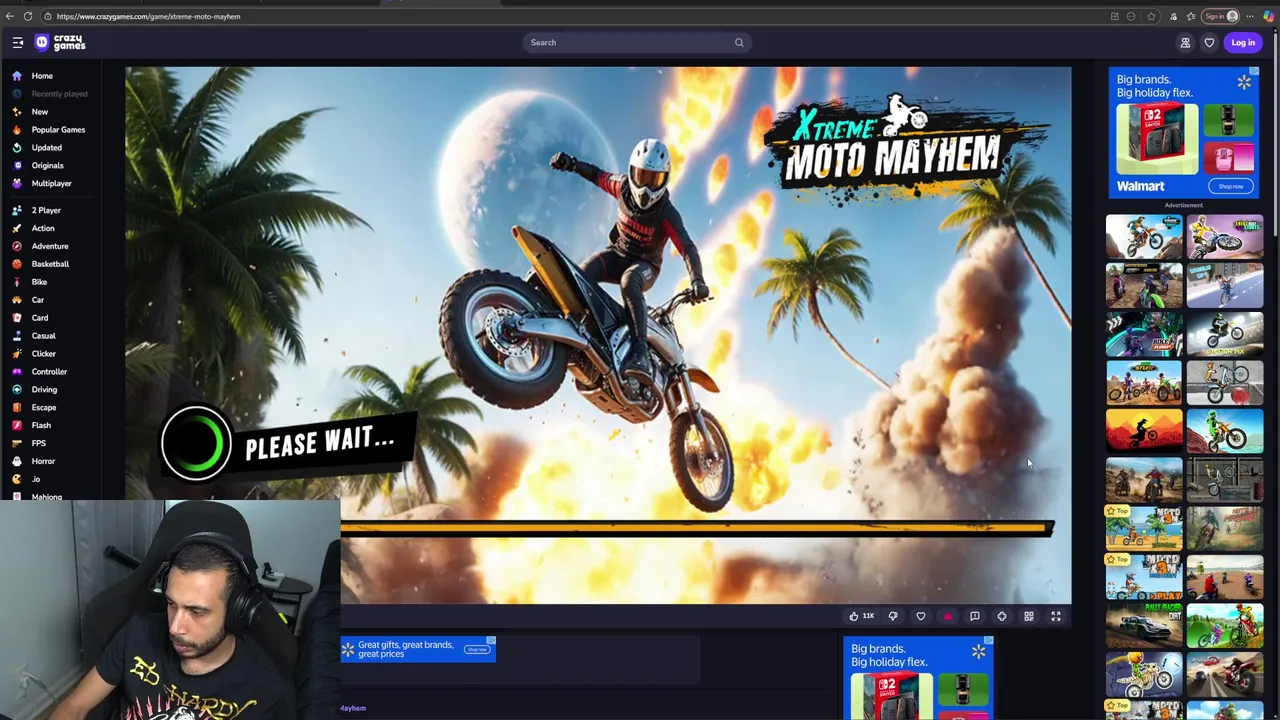Screen dimensions: 1280x720
Task: Open FPS category
Action: [x=38, y=444]
